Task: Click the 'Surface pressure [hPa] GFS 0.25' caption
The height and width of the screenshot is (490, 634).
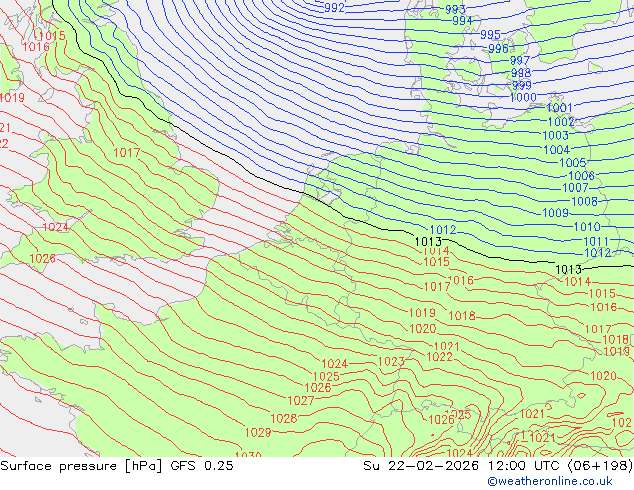Action: 117,466
